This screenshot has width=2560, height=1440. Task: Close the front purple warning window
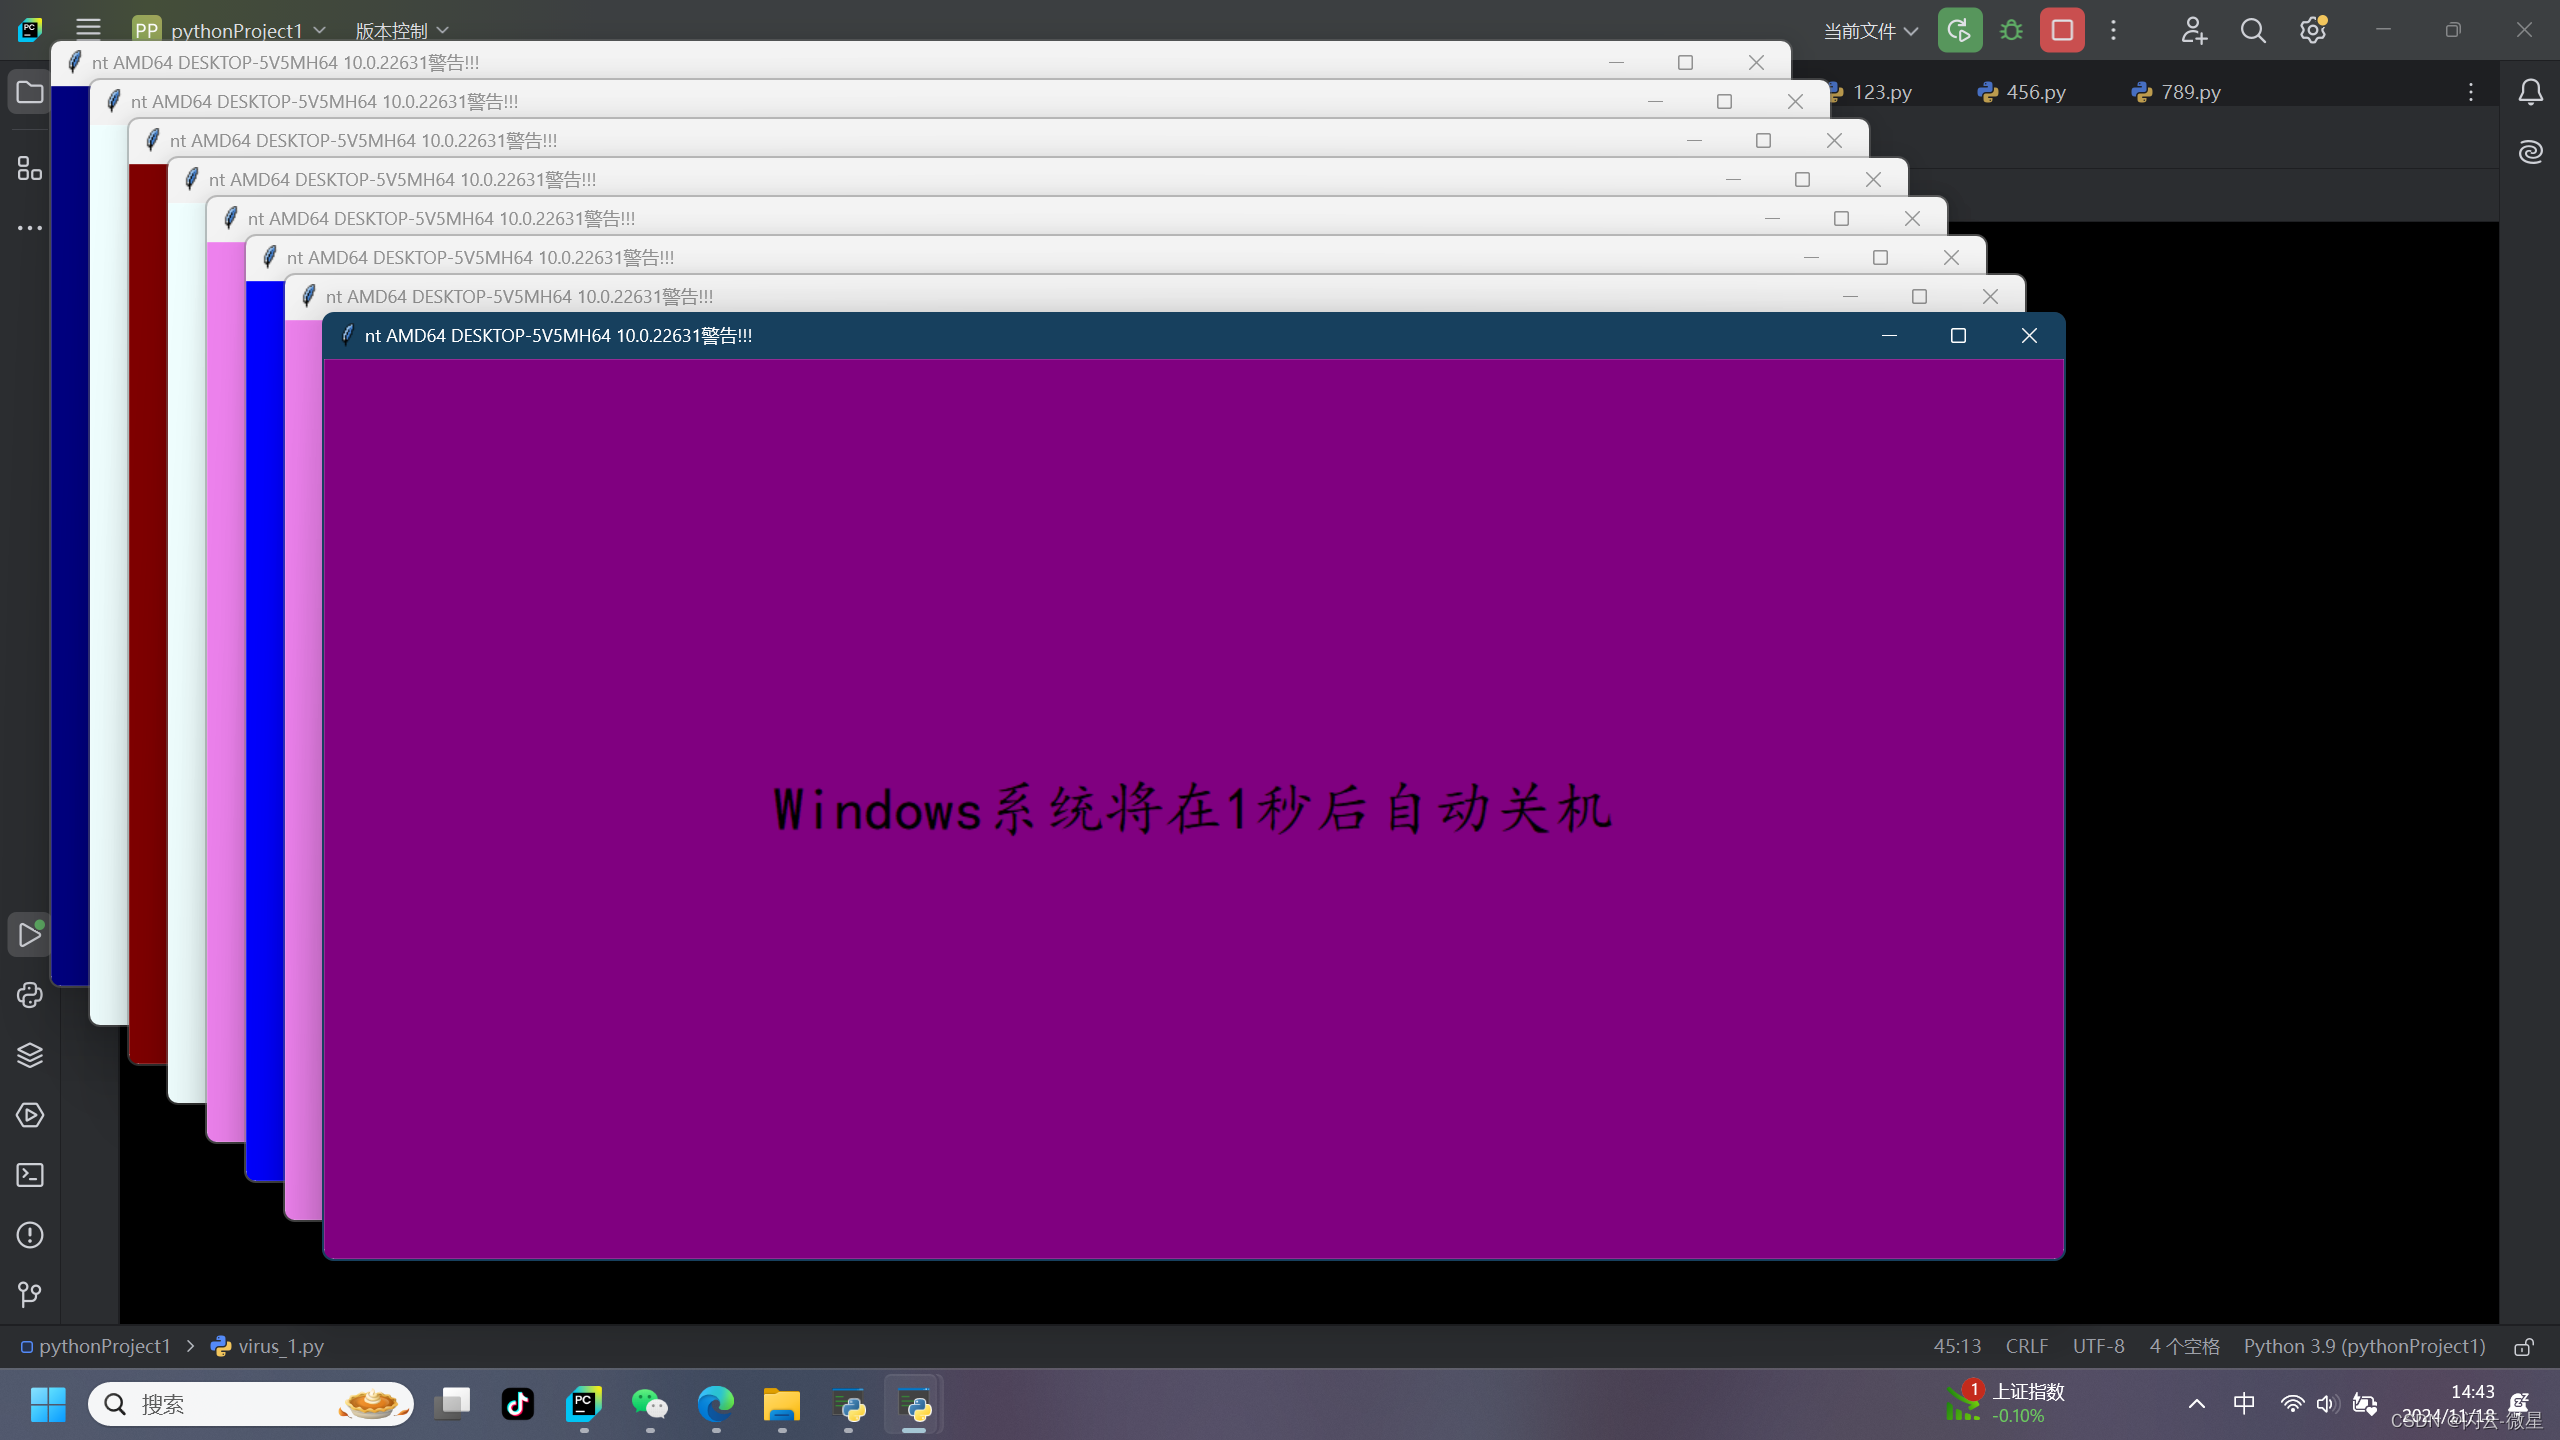tap(2029, 336)
